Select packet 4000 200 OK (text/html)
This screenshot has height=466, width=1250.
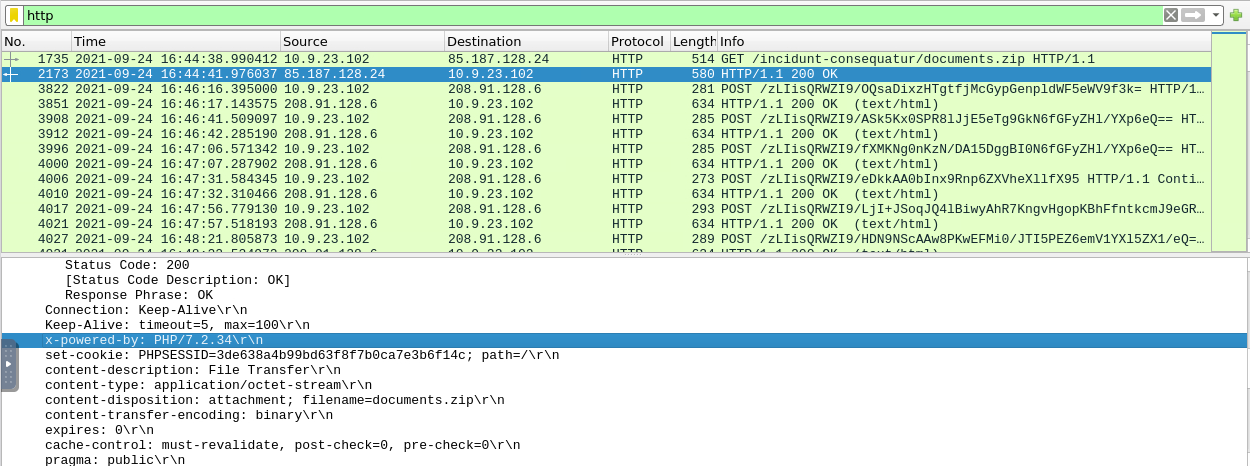(x=606, y=164)
